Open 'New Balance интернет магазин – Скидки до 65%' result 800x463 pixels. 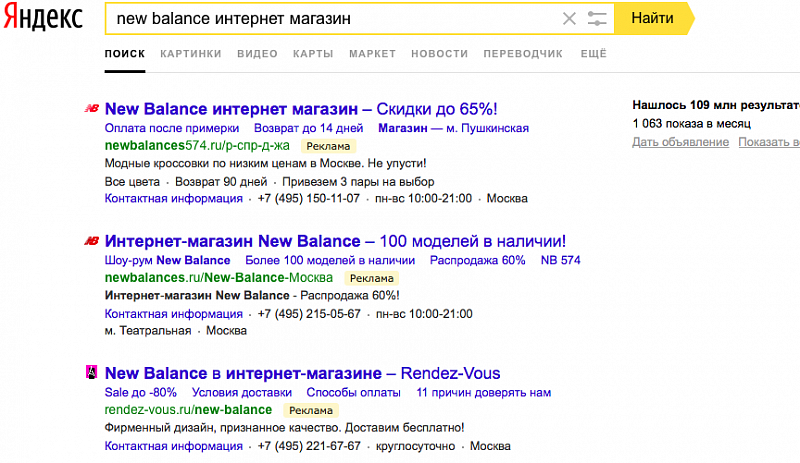click(301, 109)
